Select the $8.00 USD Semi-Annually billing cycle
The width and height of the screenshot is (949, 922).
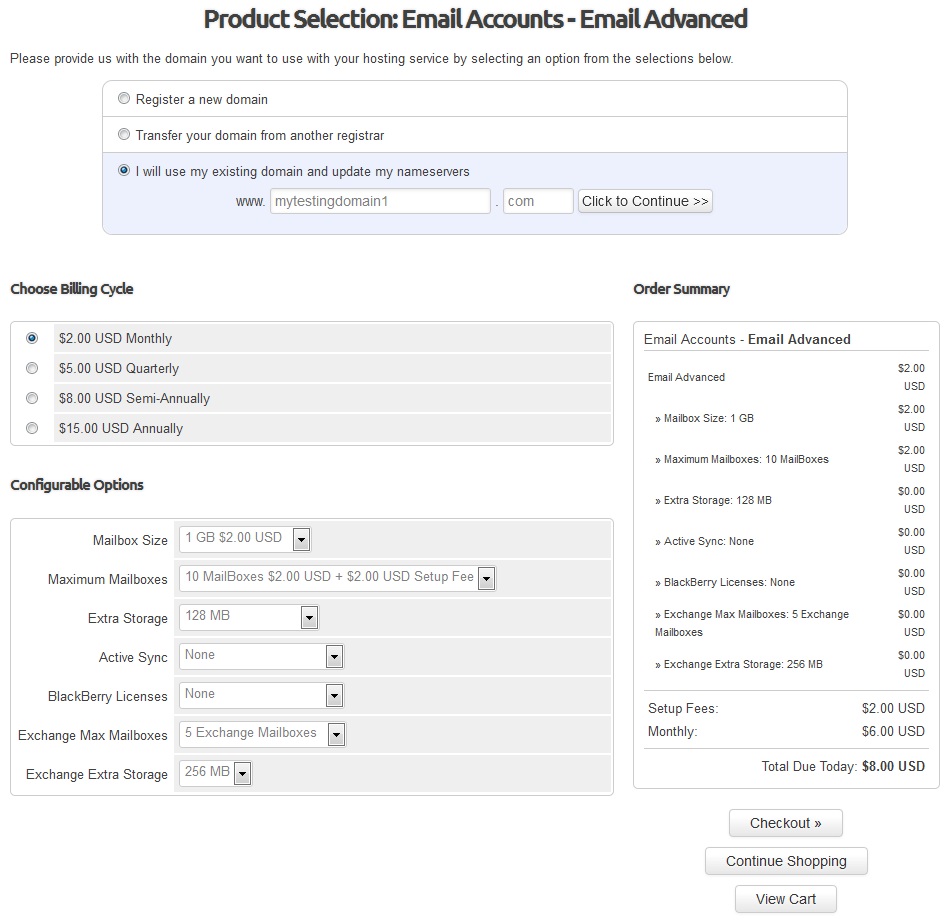[x=31, y=397]
